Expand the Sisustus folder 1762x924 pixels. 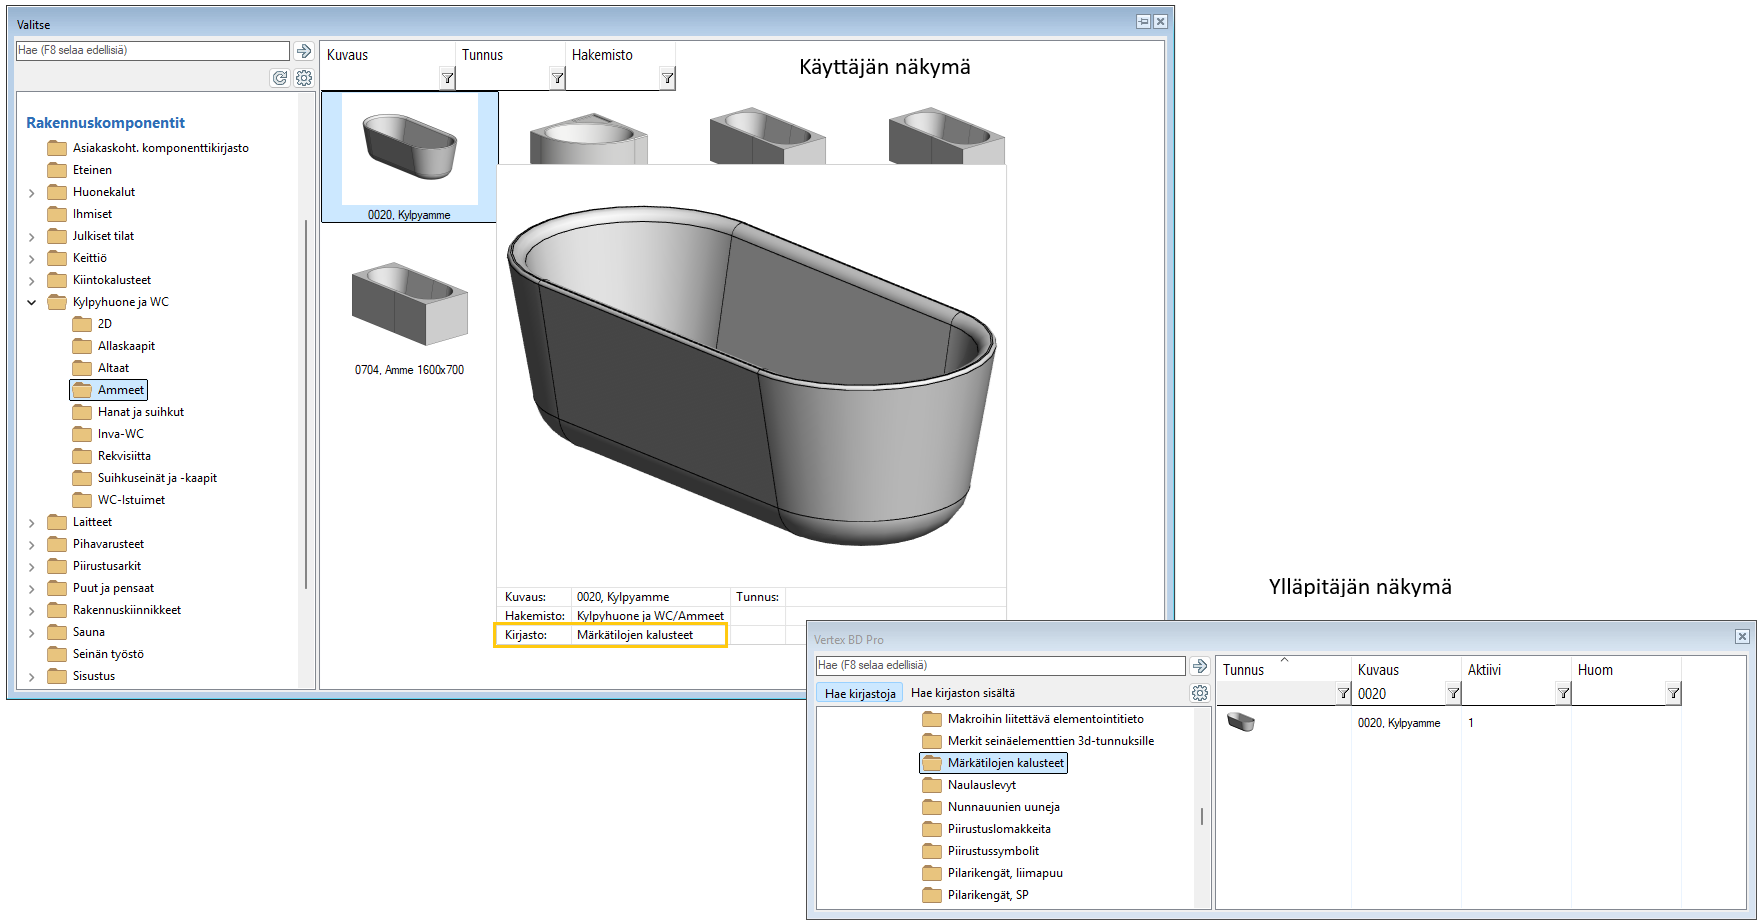pos(32,677)
